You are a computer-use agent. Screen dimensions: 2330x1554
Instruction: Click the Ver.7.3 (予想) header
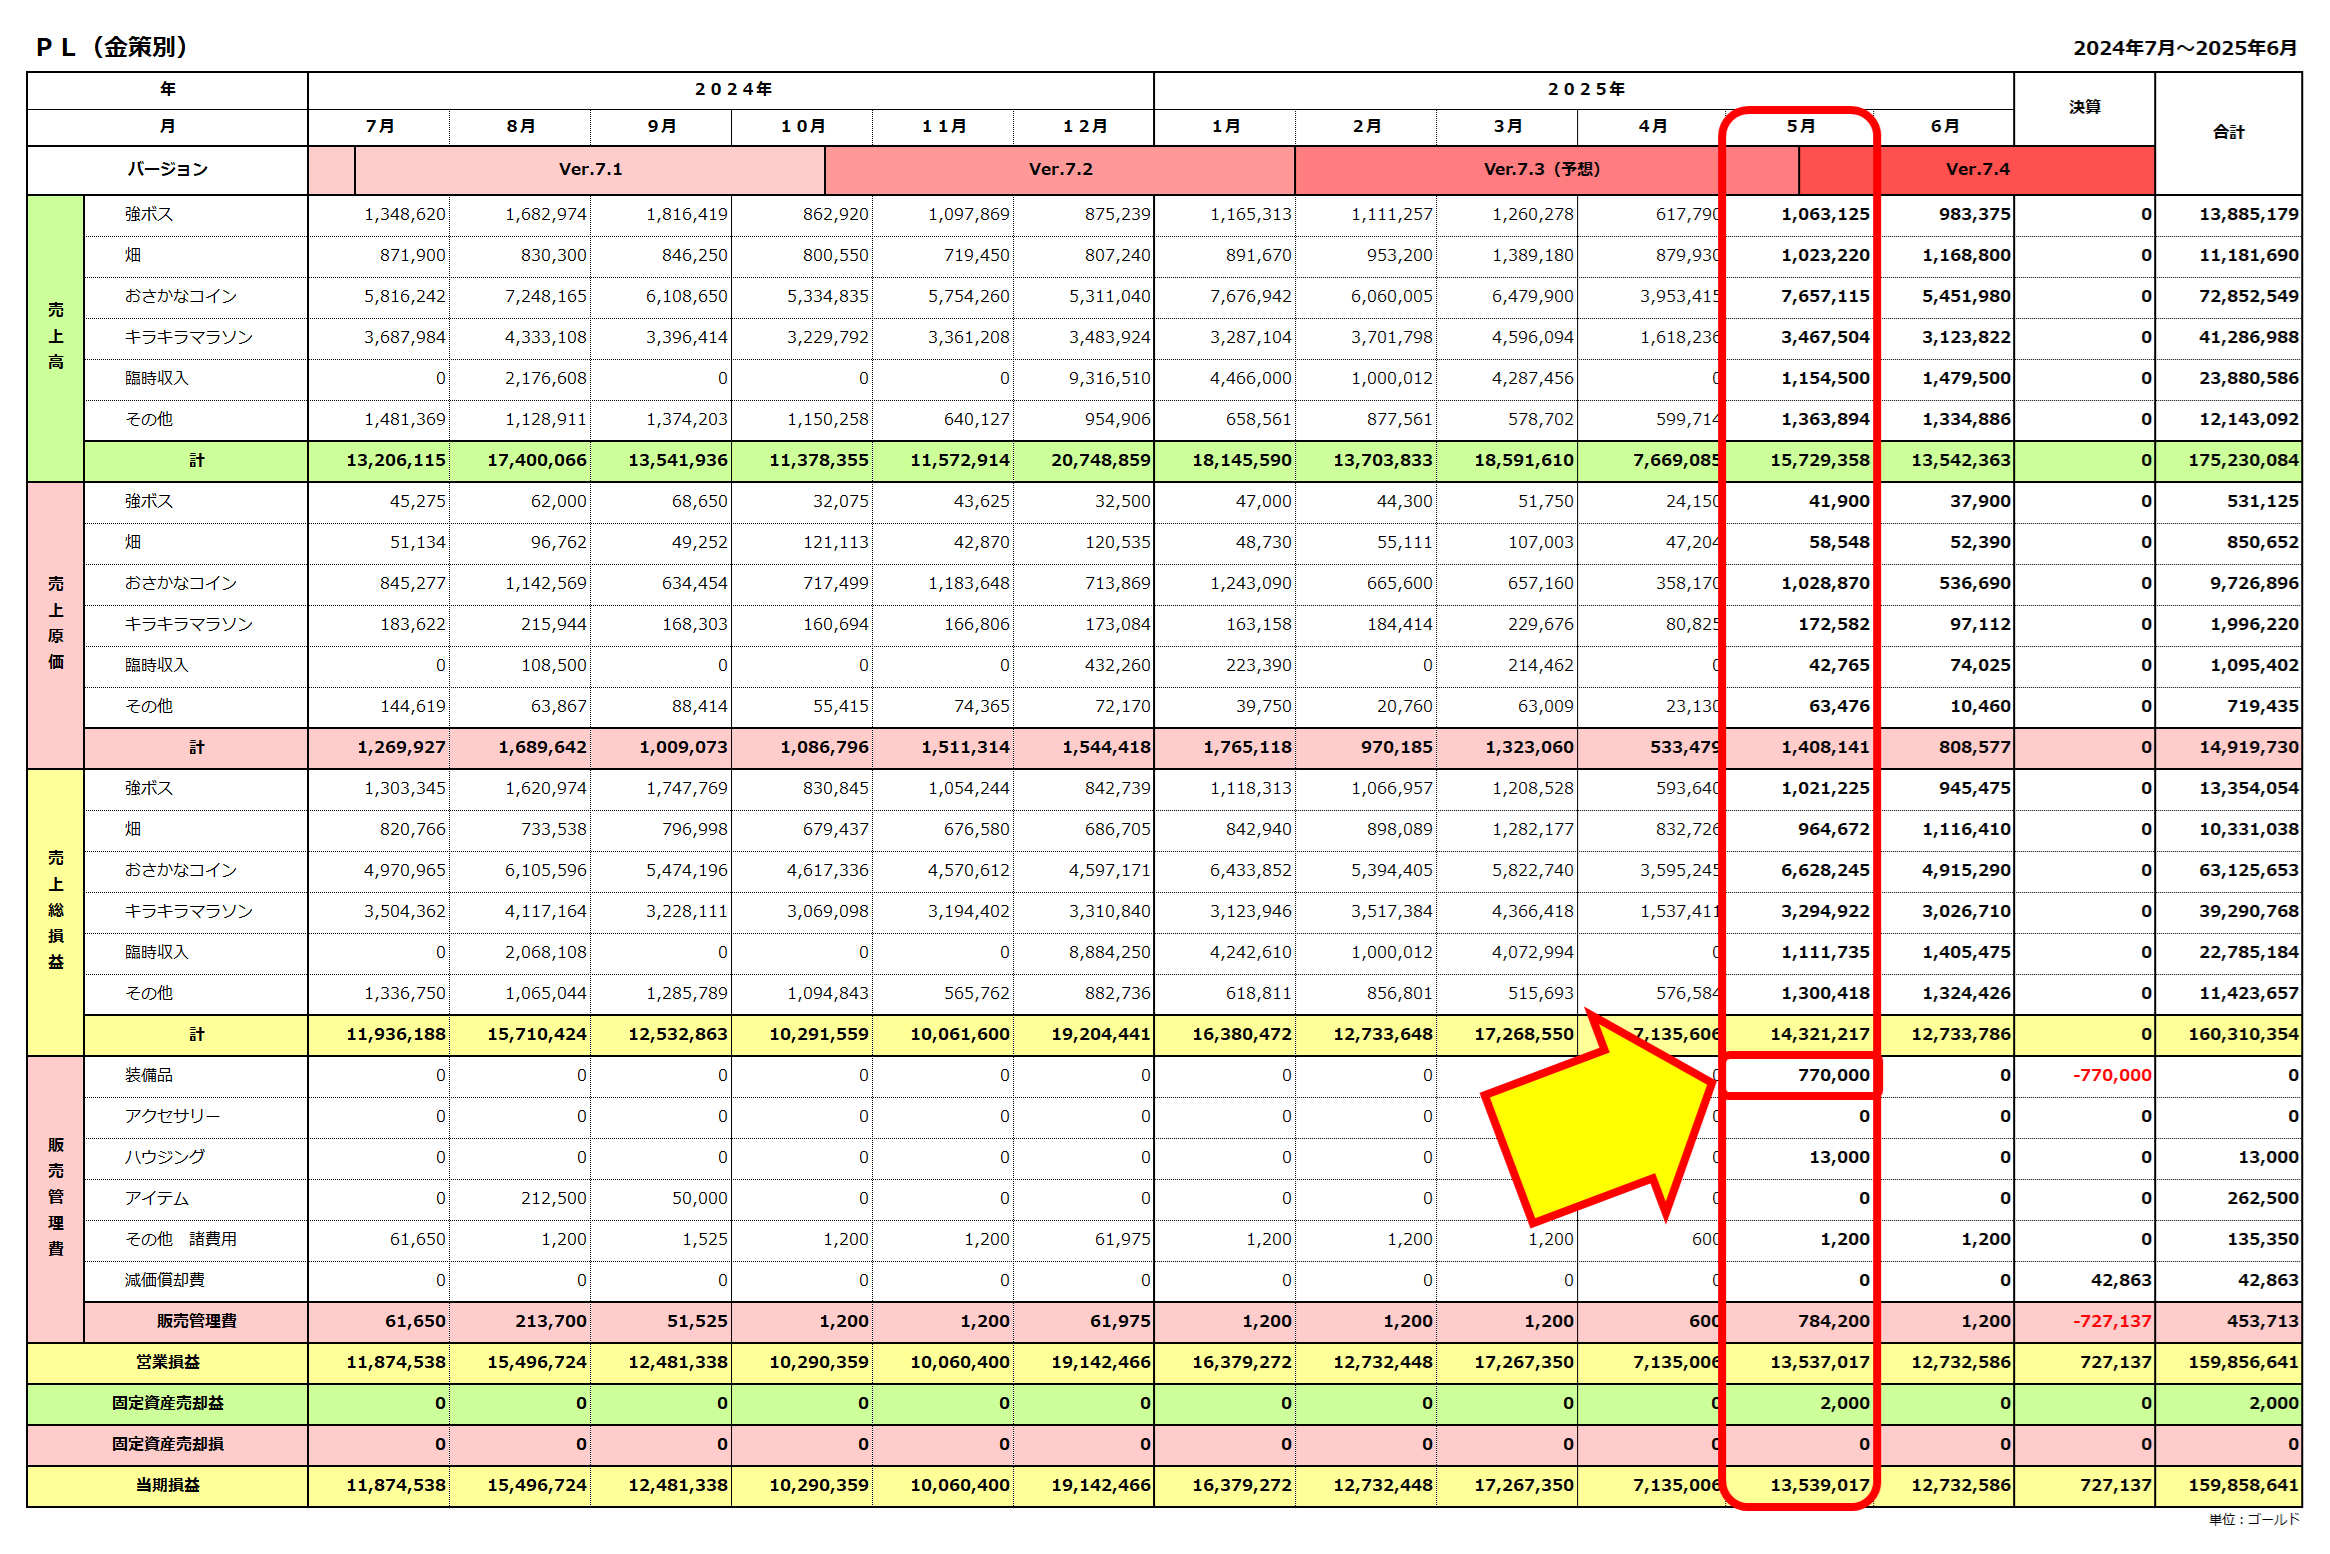(x=1540, y=169)
